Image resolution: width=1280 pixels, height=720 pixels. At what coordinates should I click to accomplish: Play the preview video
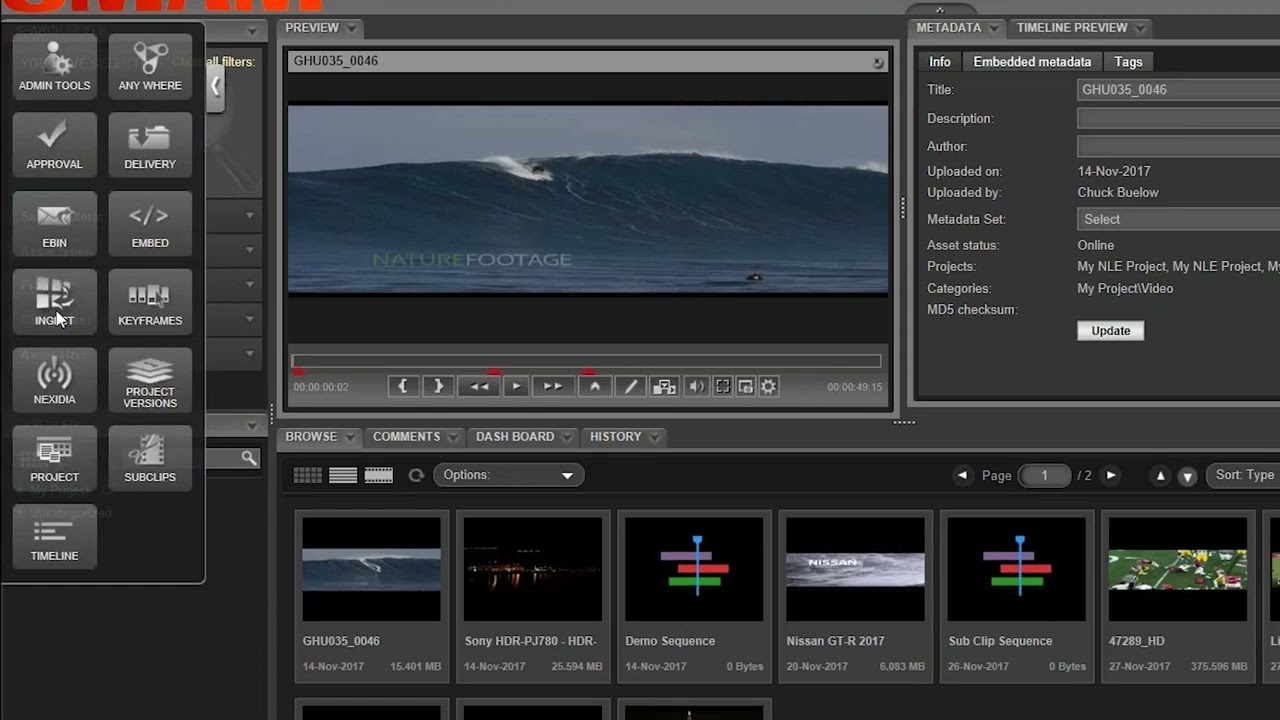click(x=516, y=386)
